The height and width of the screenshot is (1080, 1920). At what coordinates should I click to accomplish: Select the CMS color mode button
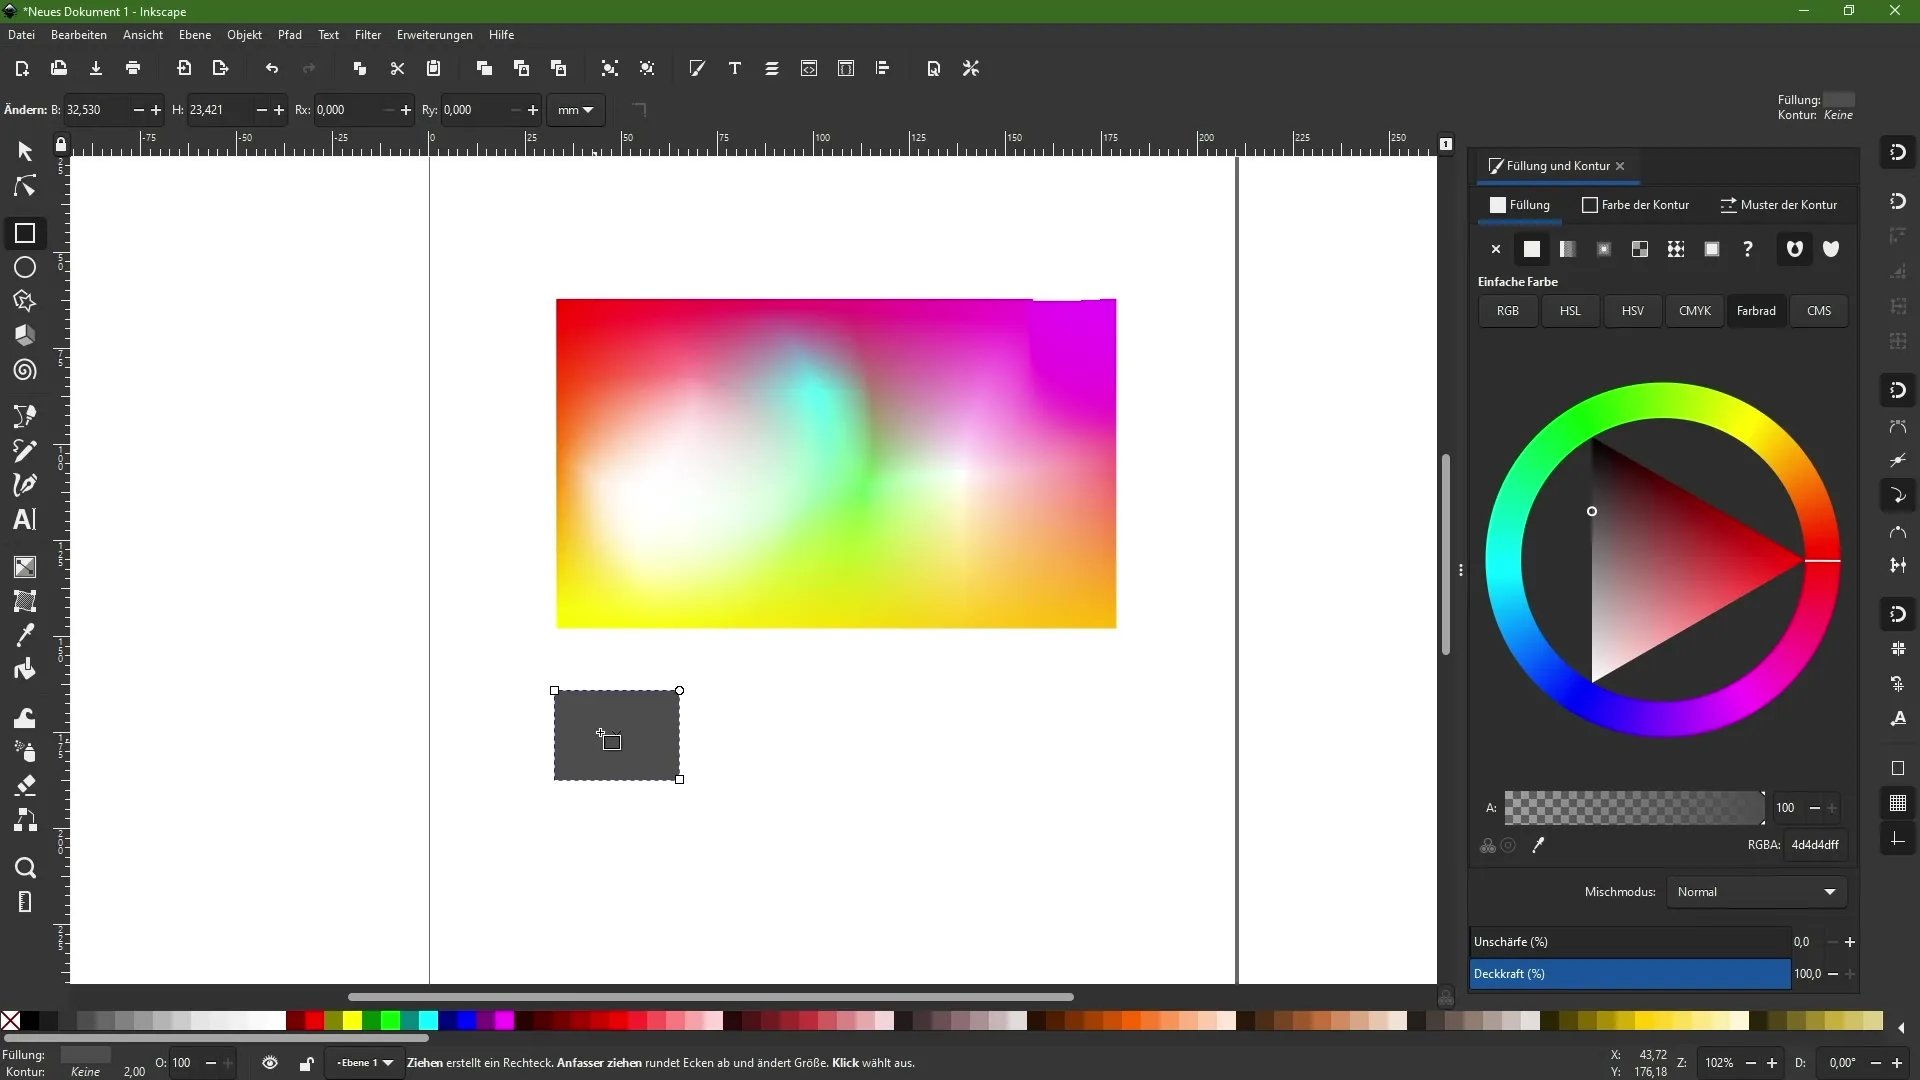click(1819, 311)
